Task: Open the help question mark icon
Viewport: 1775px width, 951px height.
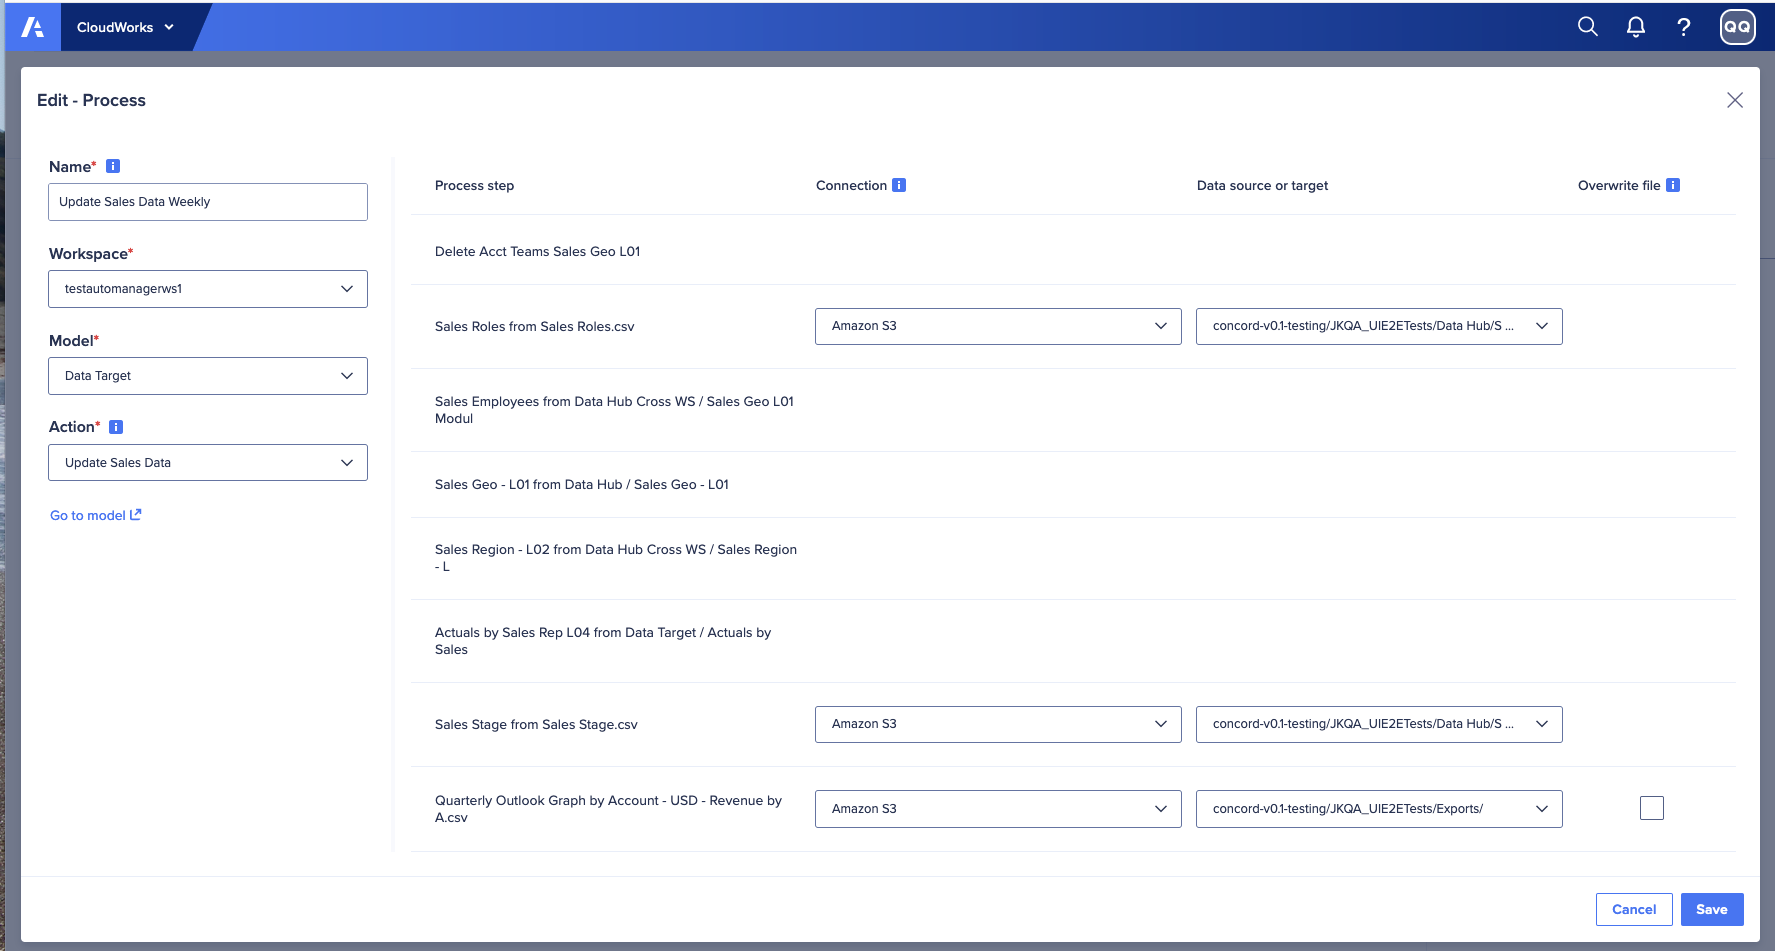Action: 1684,27
